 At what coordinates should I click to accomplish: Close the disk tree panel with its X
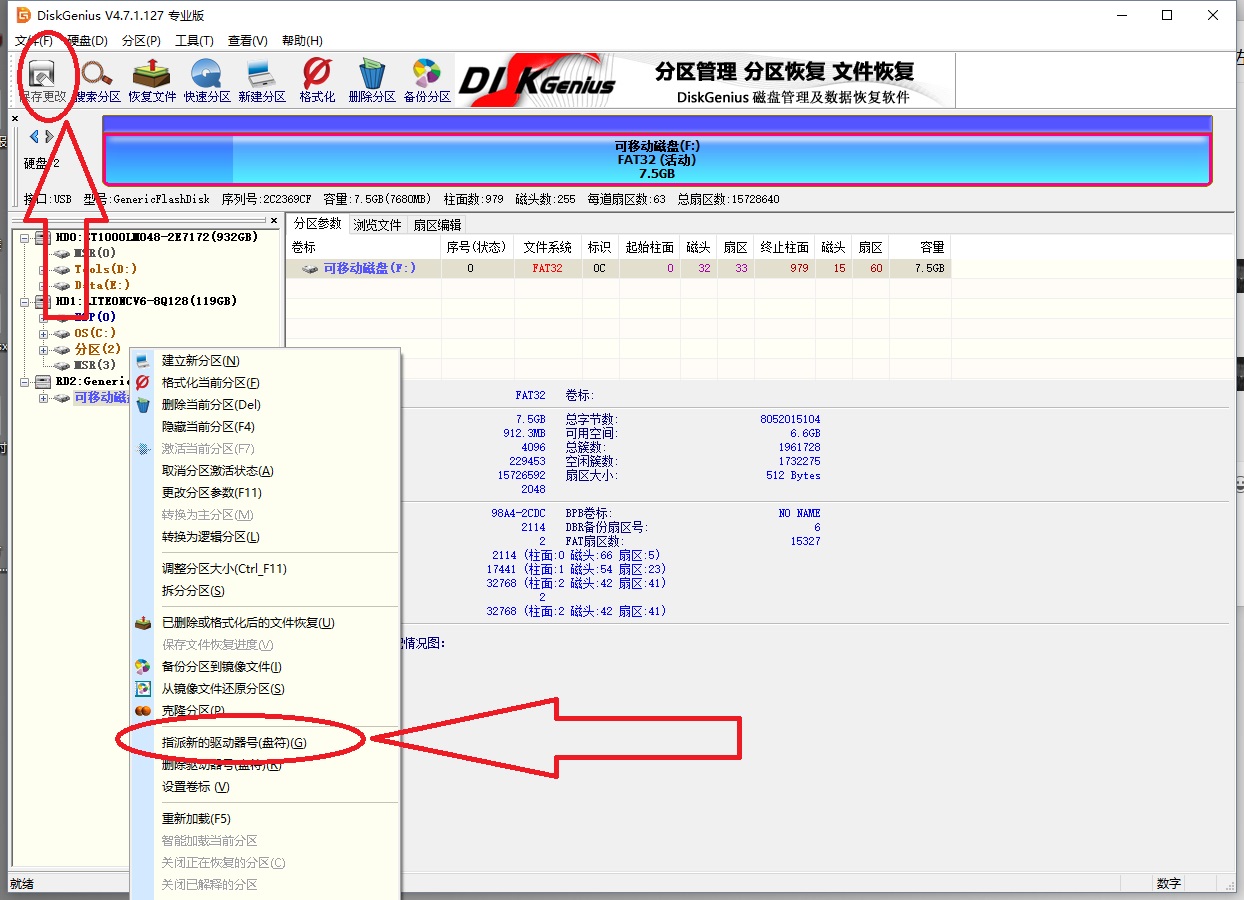tap(273, 221)
